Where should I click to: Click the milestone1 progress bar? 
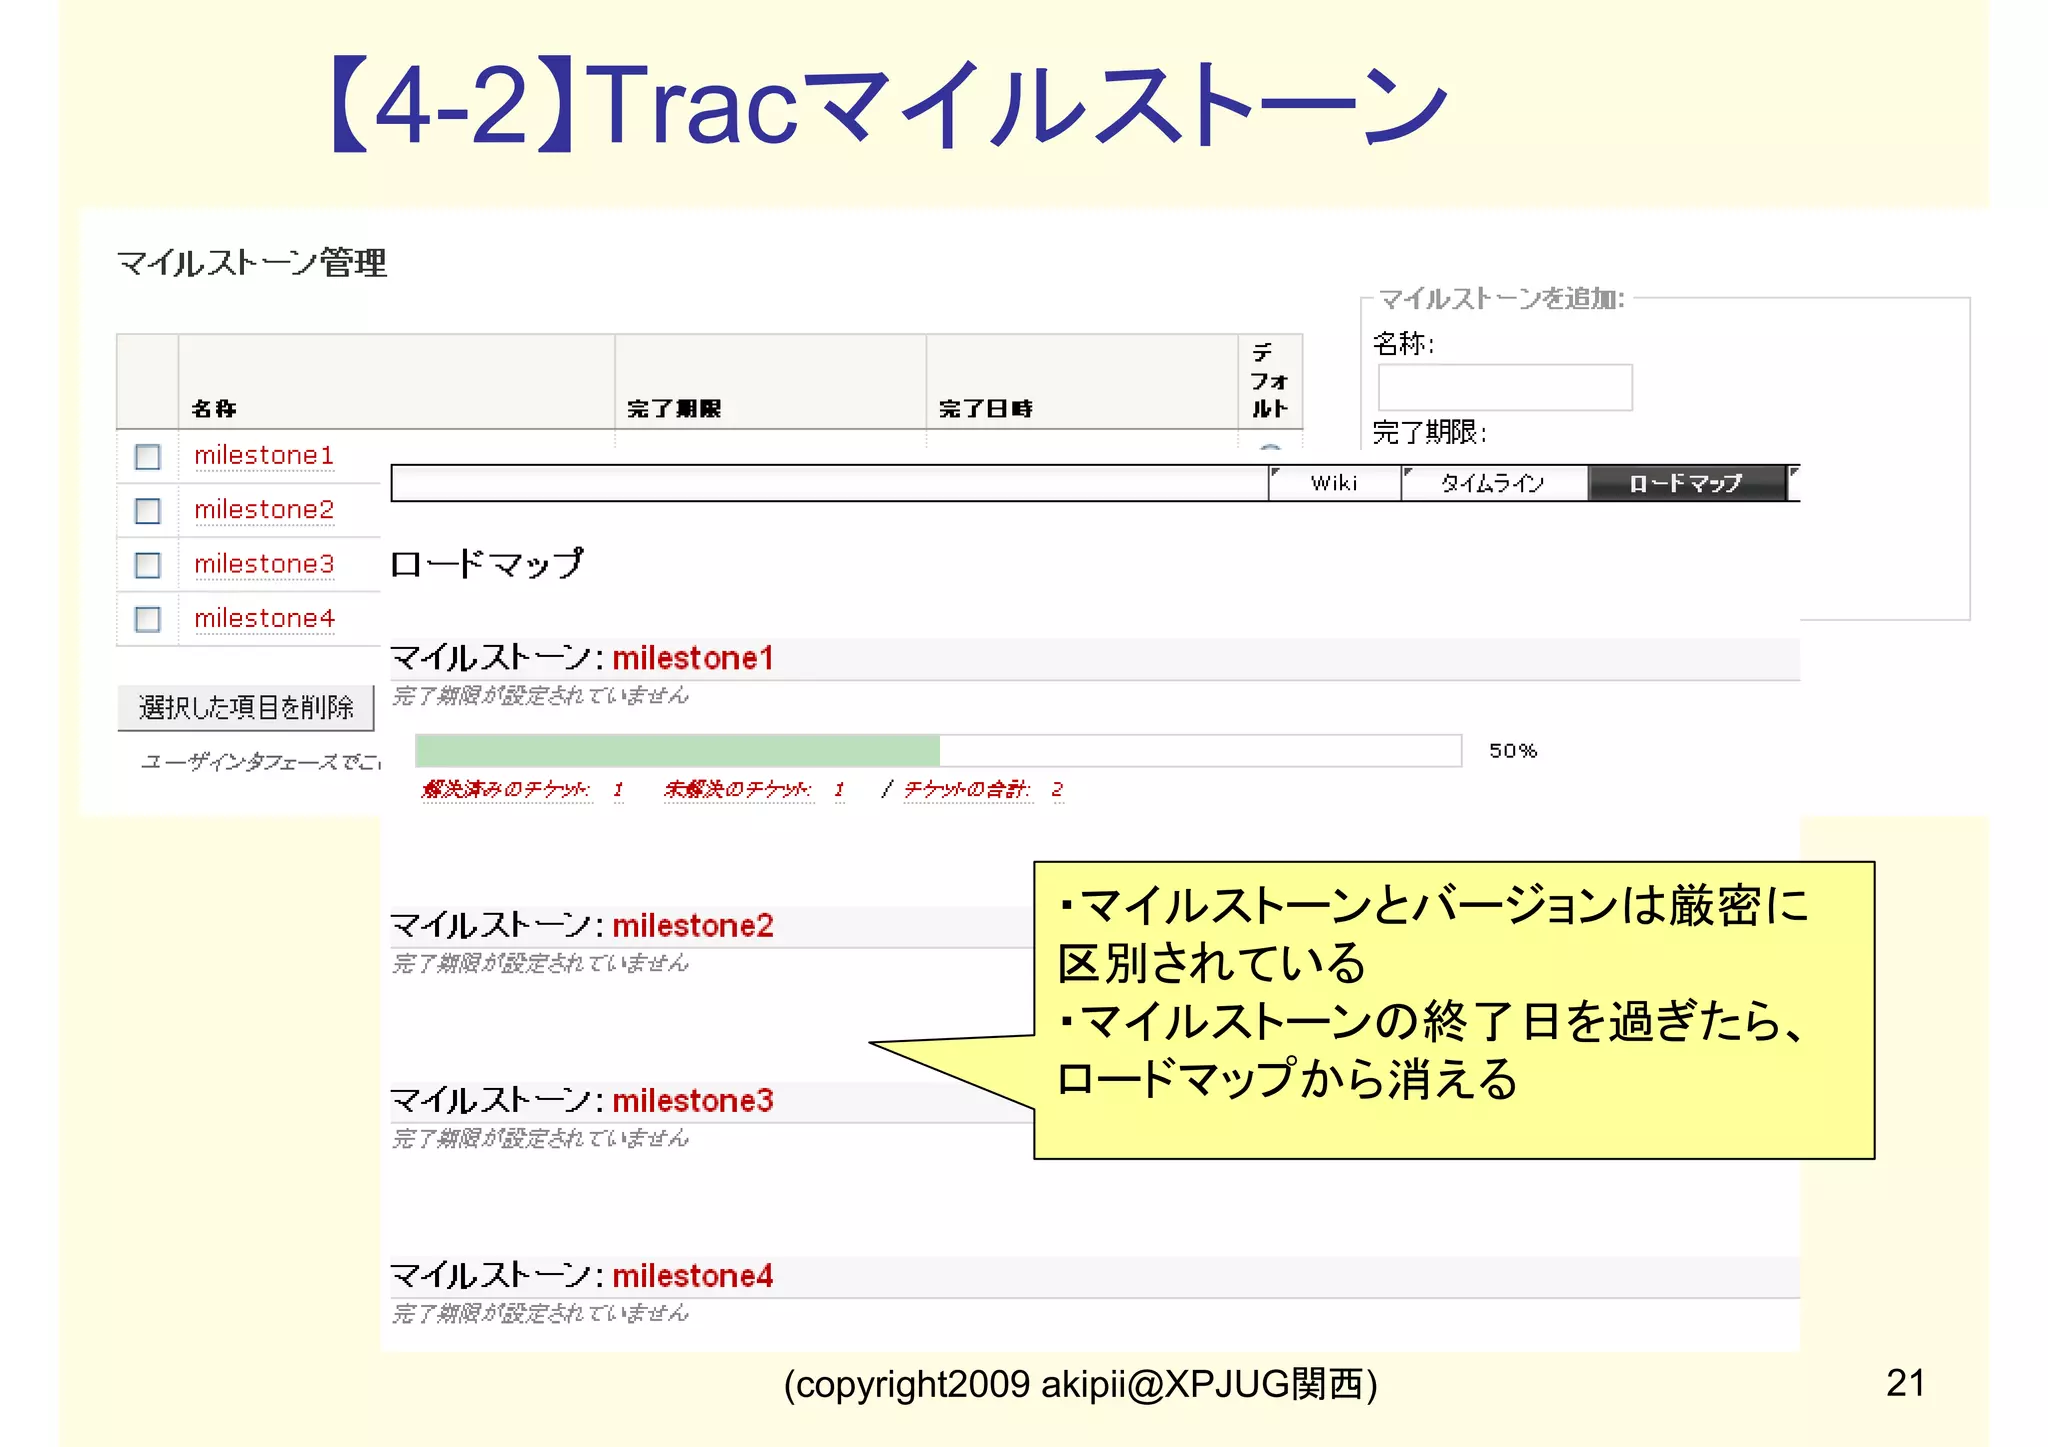coord(938,750)
